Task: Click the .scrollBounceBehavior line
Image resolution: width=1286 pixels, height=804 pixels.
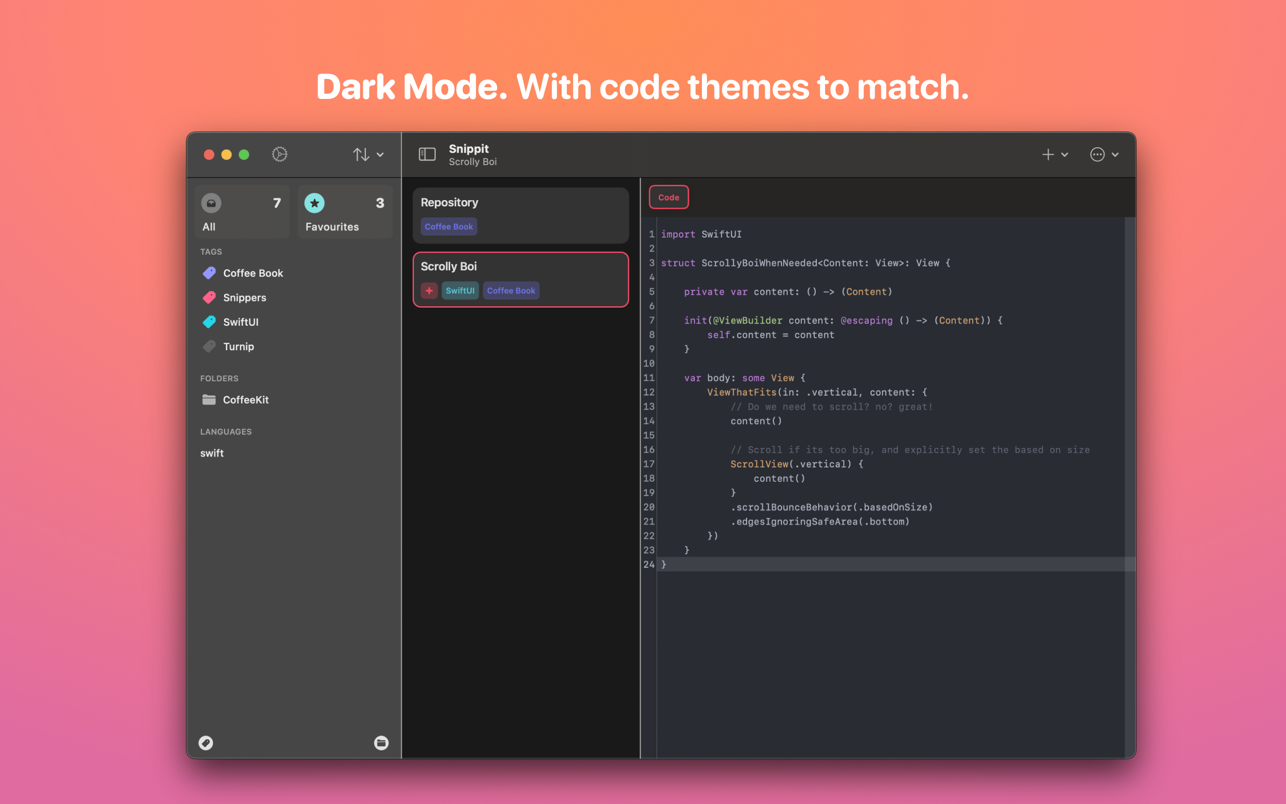Action: 832,507
